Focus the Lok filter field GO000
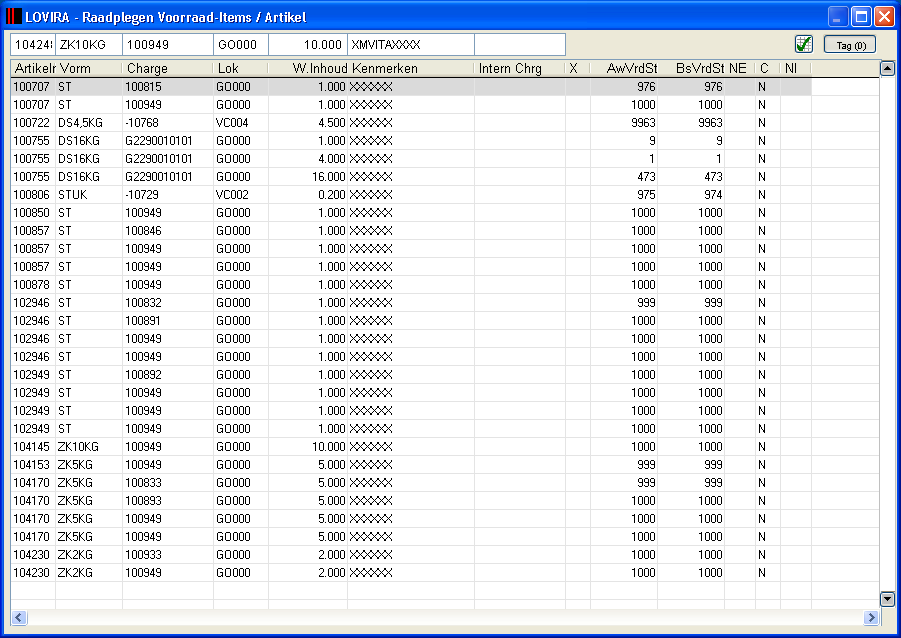This screenshot has width=901, height=638. pyautogui.click(x=241, y=45)
